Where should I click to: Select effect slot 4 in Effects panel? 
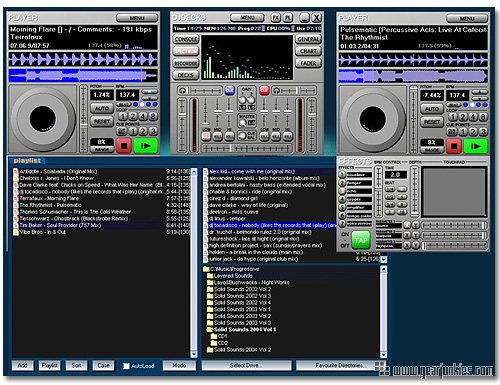[x=342, y=199]
